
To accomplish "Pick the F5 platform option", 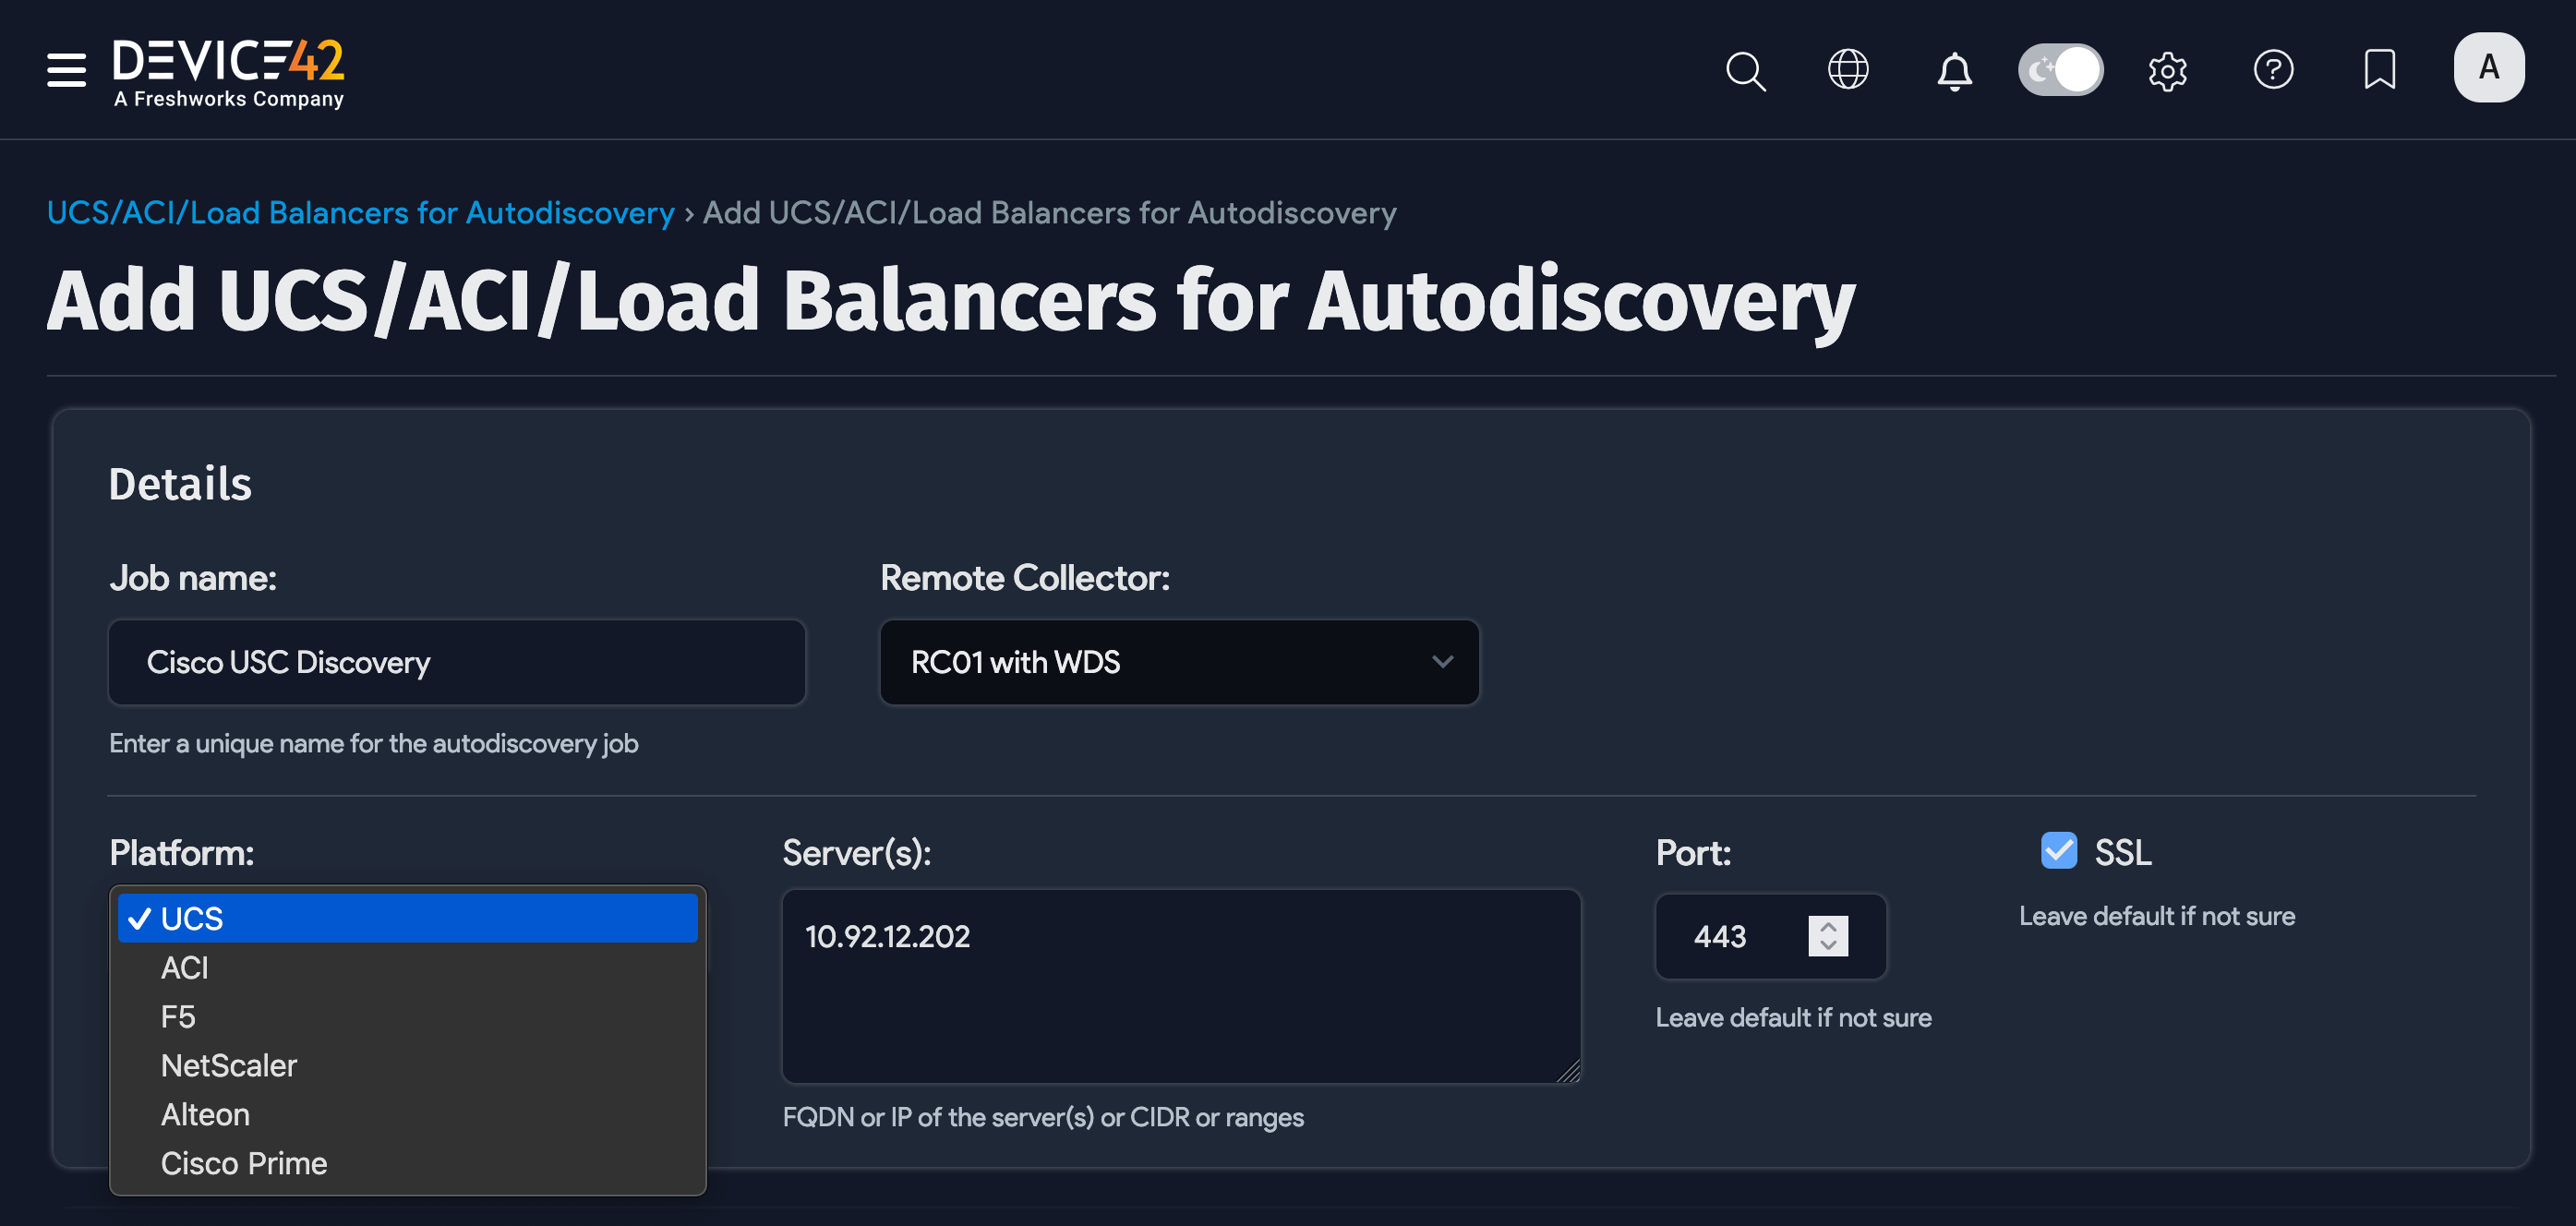I will pyautogui.click(x=178, y=1017).
